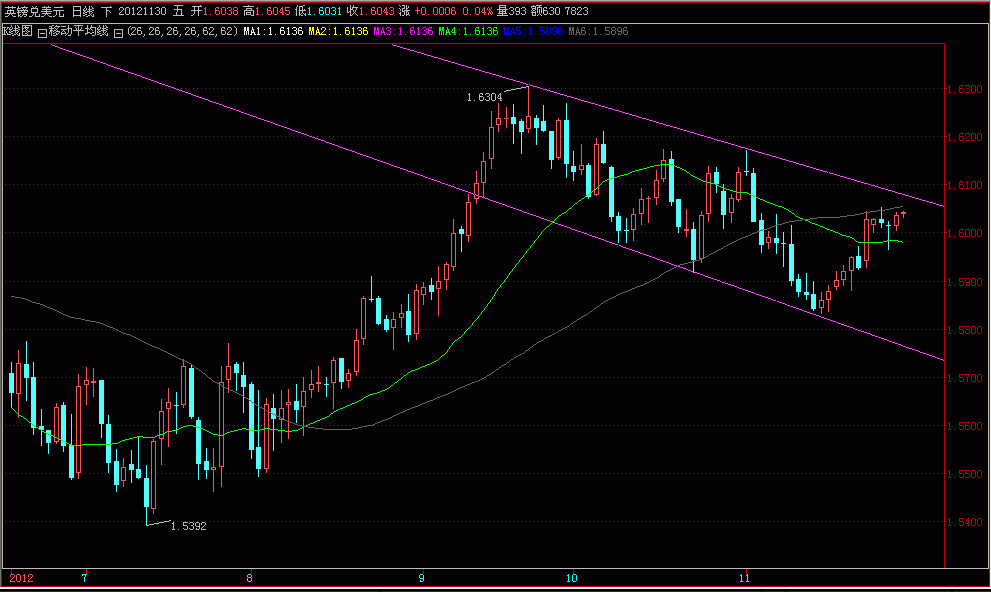Click the 1.5900 price axis label

coord(964,282)
